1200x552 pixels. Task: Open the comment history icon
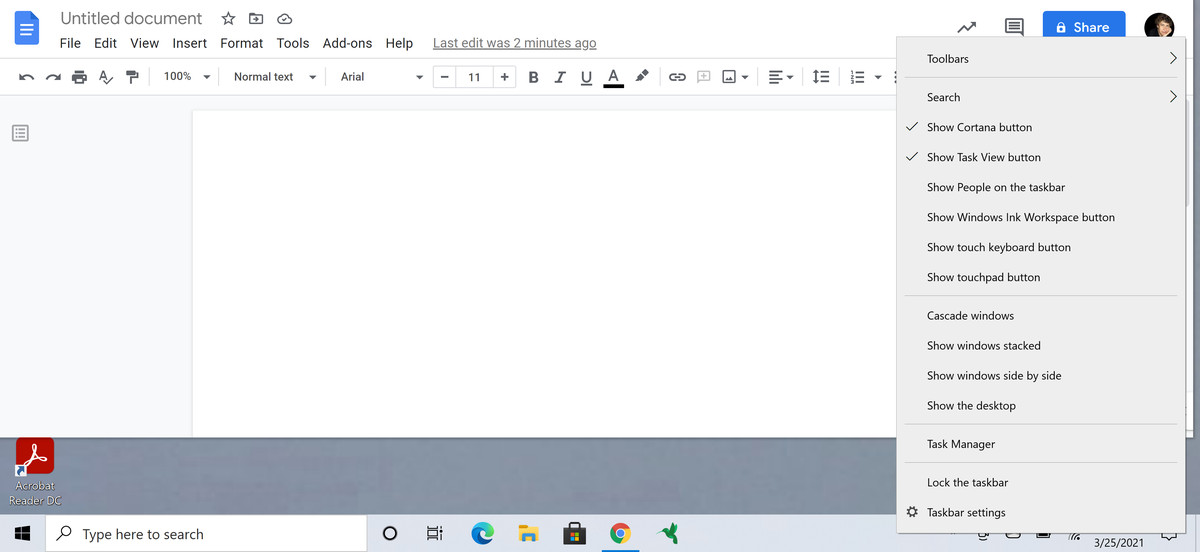pyautogui.click(x=1014, y=28)
